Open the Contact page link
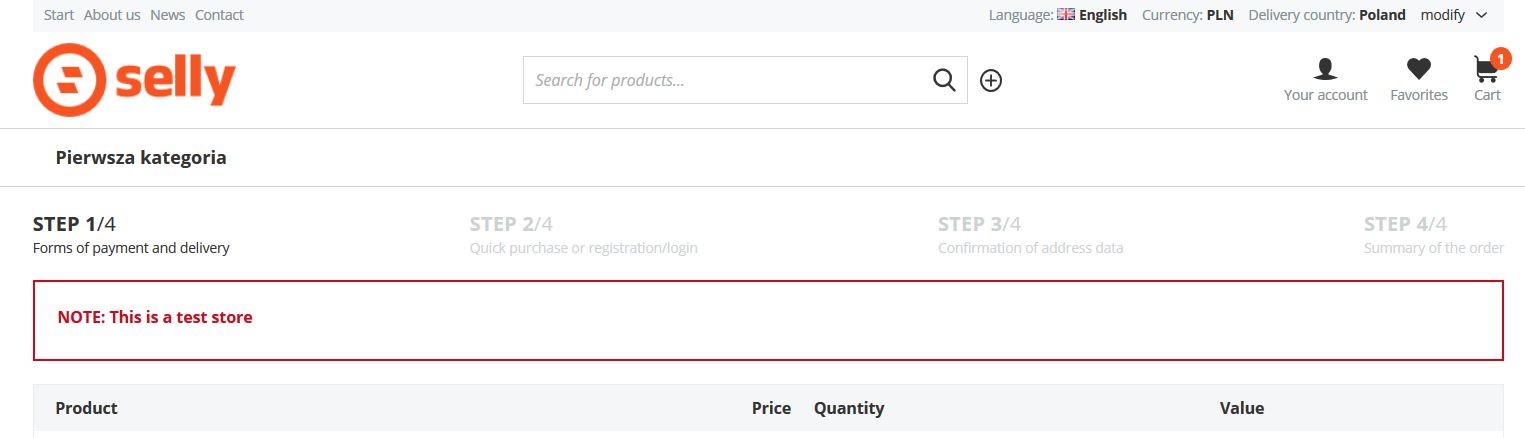 pyautogui.click(x=219, y=15)
